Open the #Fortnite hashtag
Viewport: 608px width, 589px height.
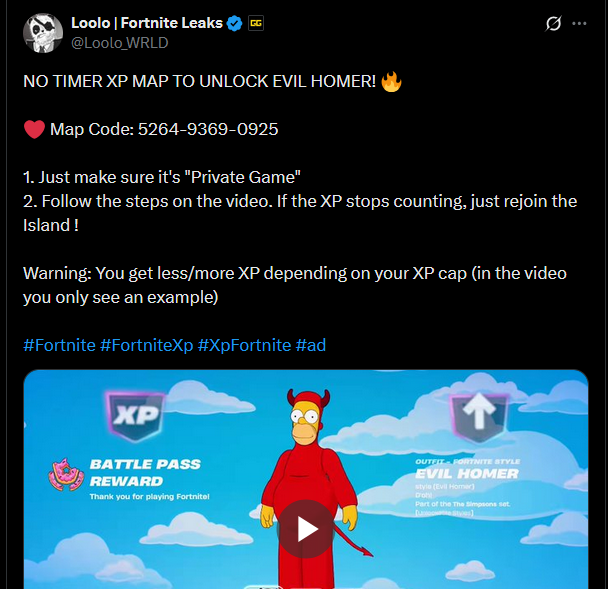click(59, 345)
